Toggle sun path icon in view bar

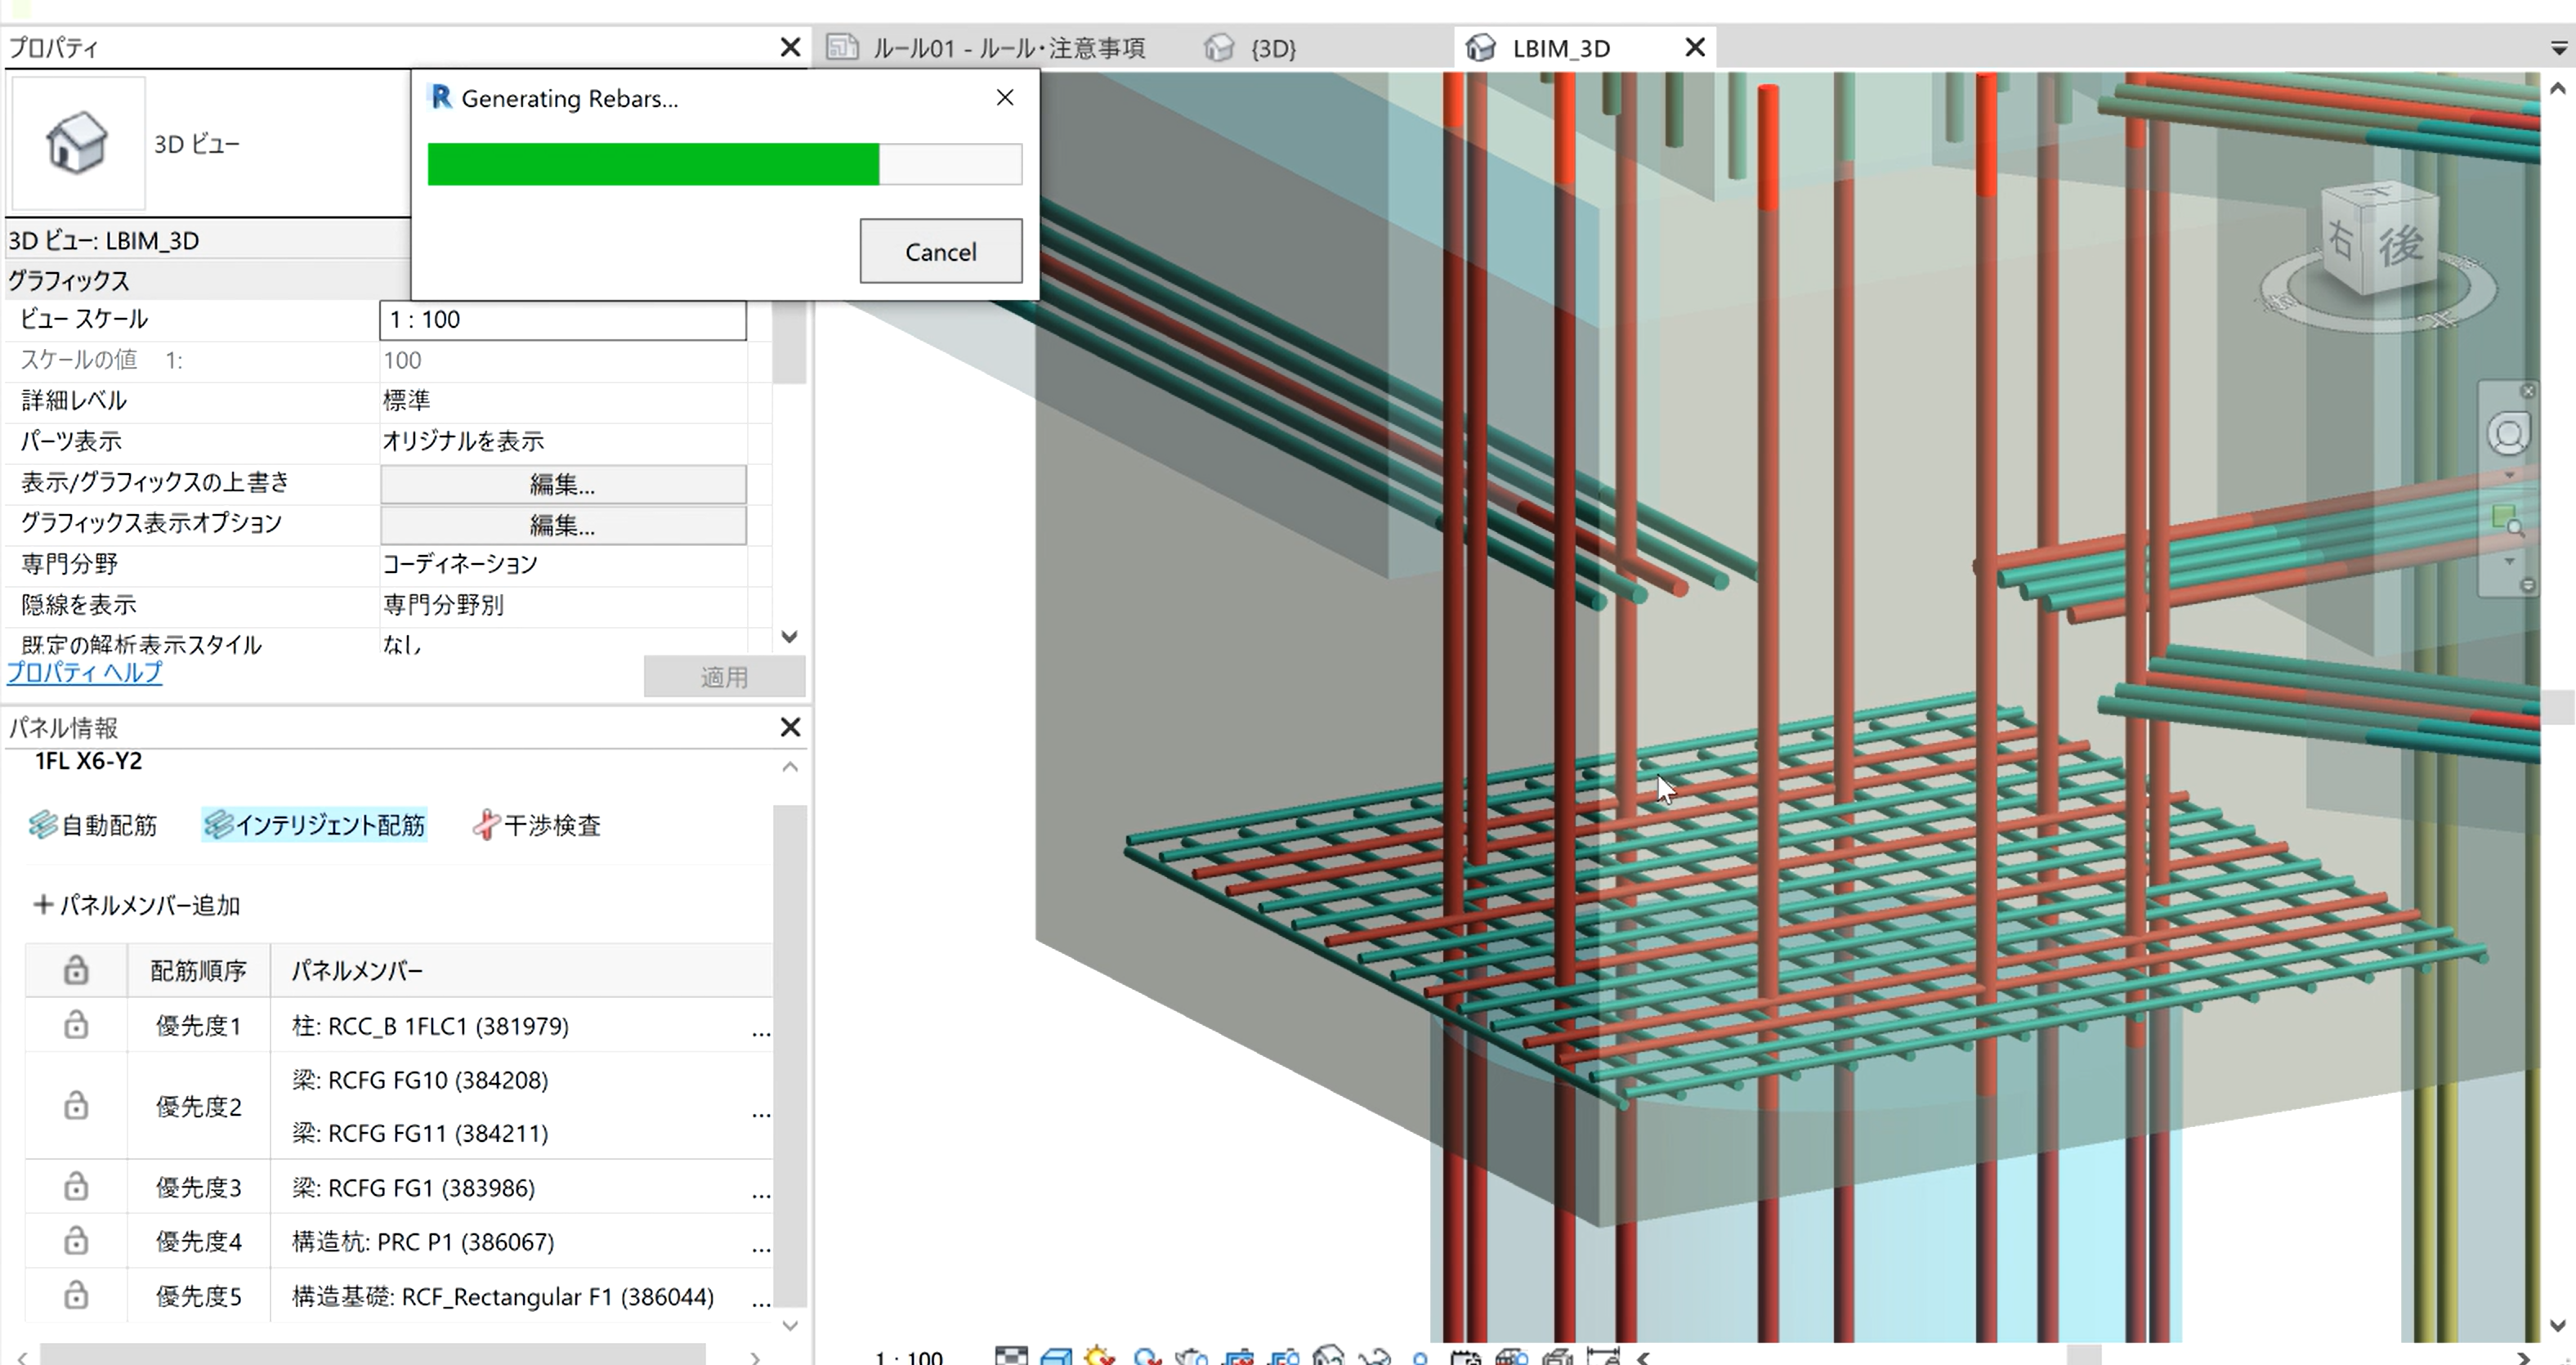click(1099, 1357)
